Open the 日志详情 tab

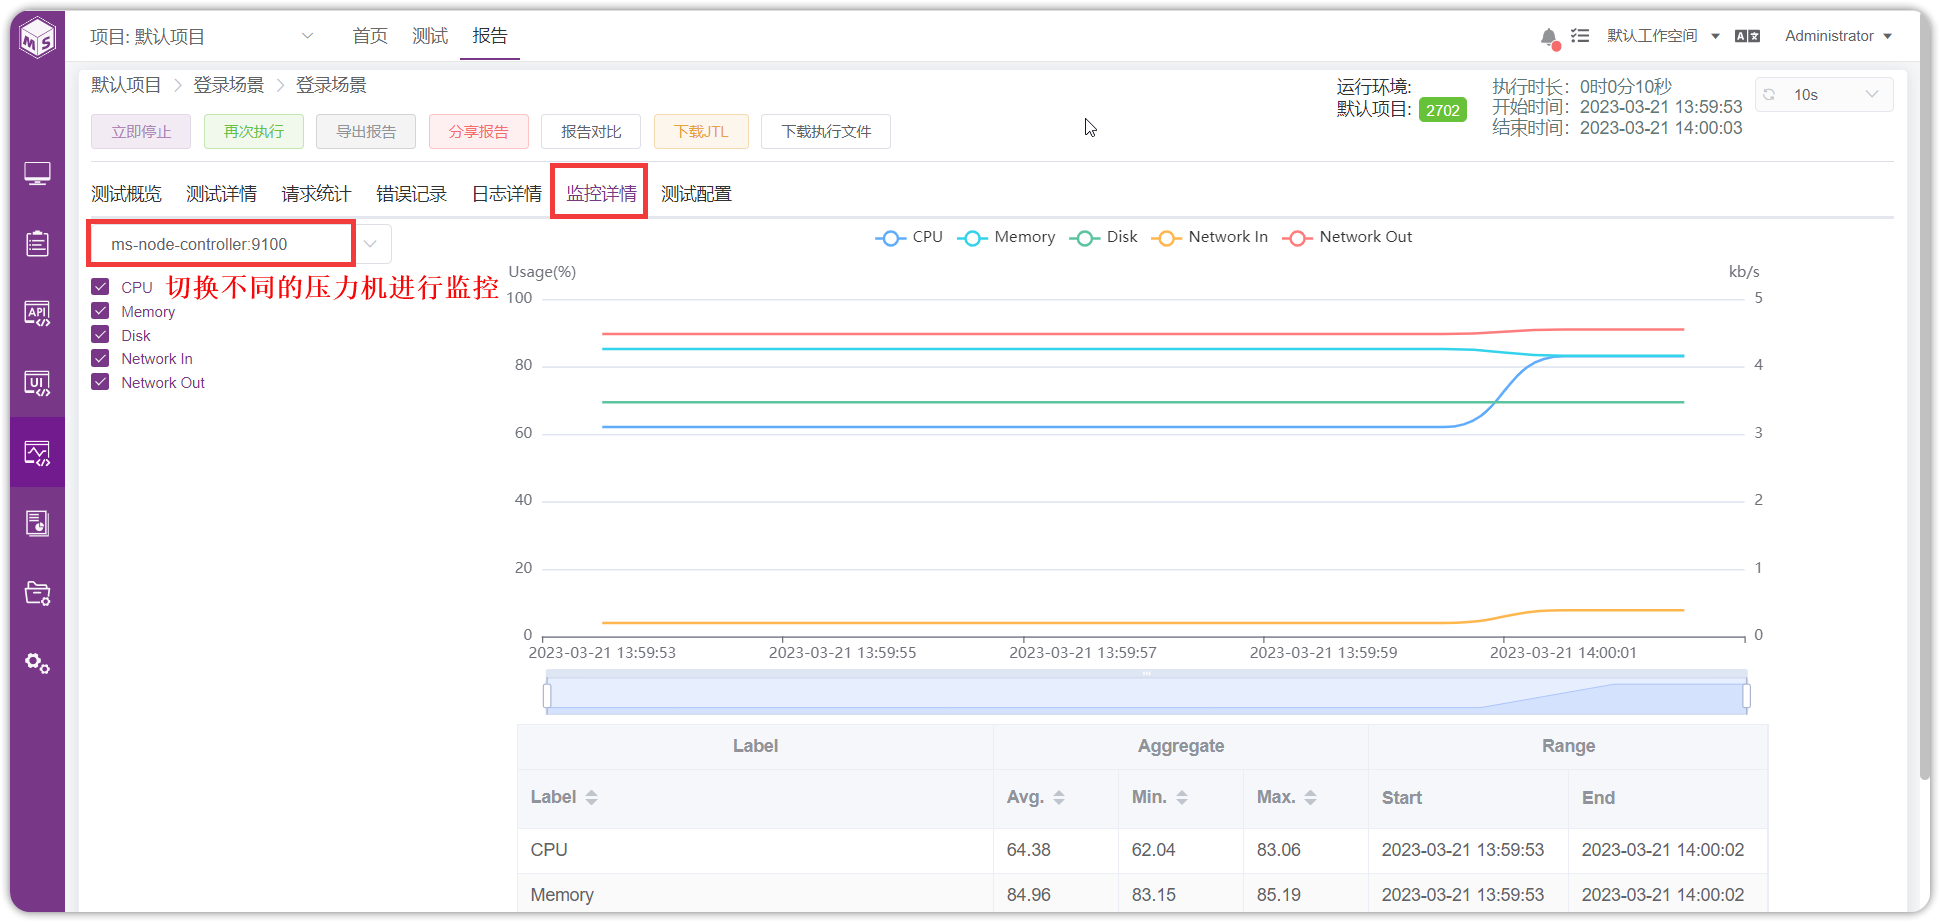point(507,194)
